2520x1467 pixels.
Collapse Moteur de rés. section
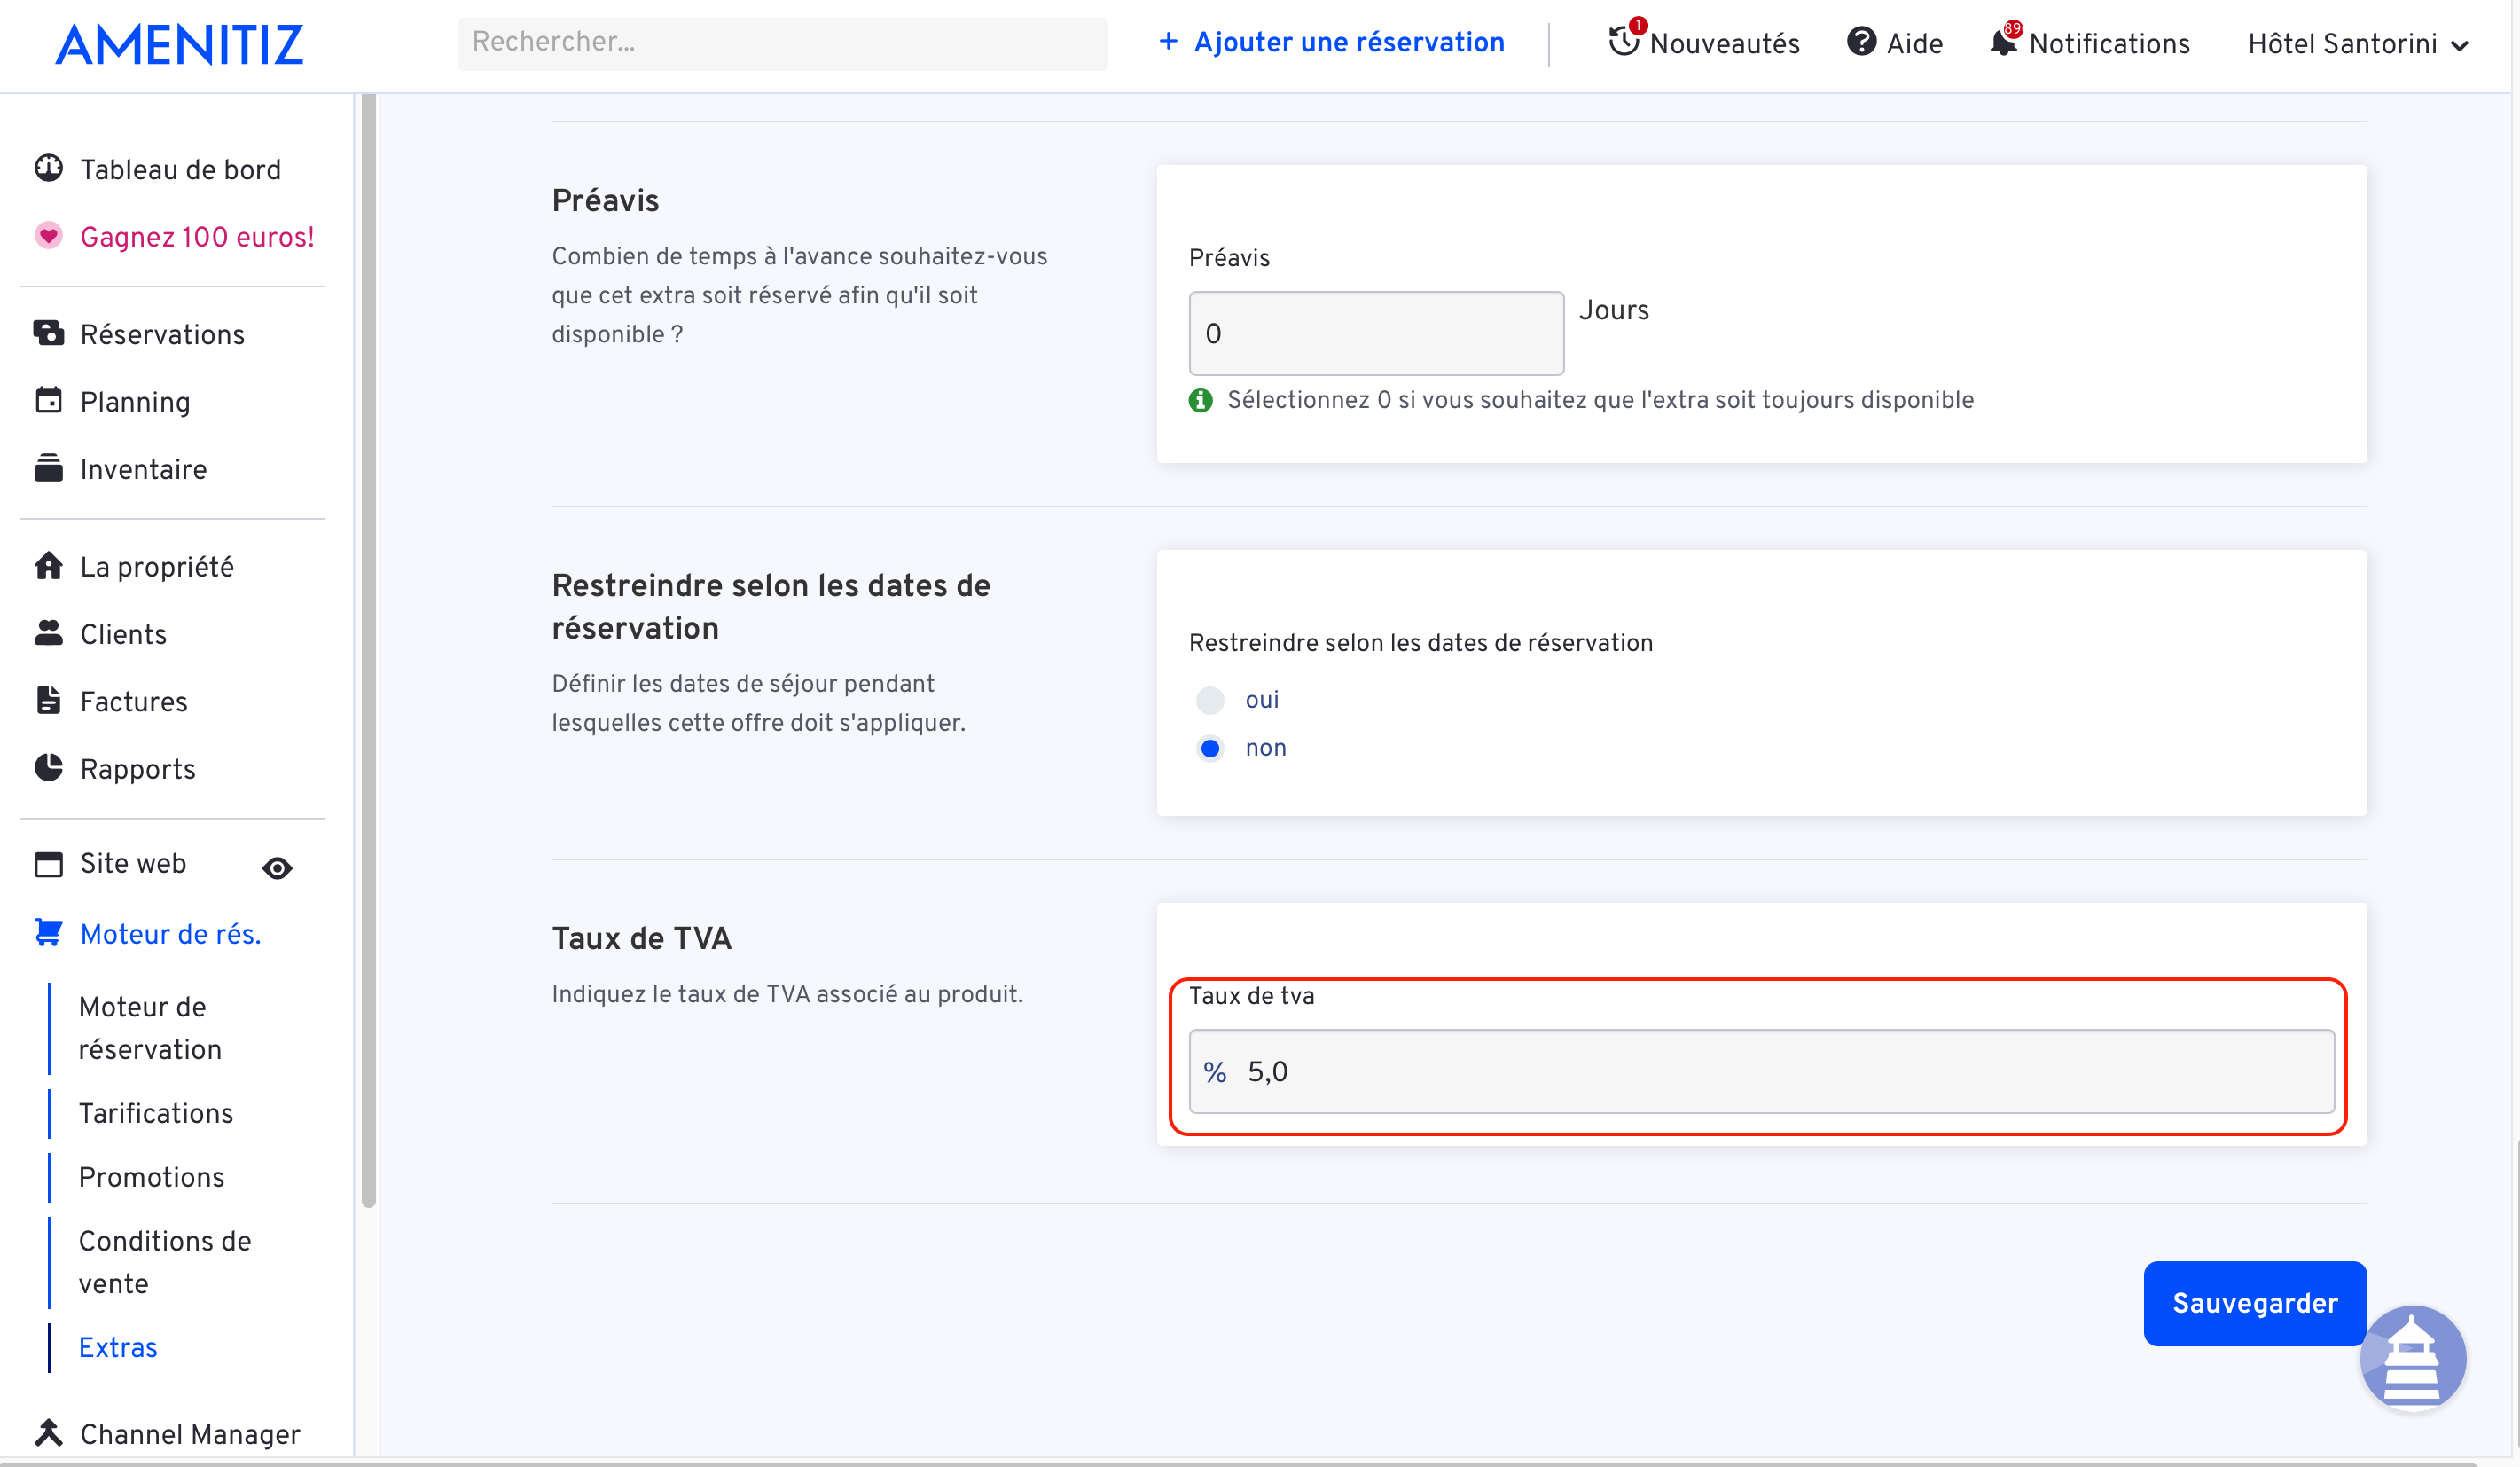(170, 934)
